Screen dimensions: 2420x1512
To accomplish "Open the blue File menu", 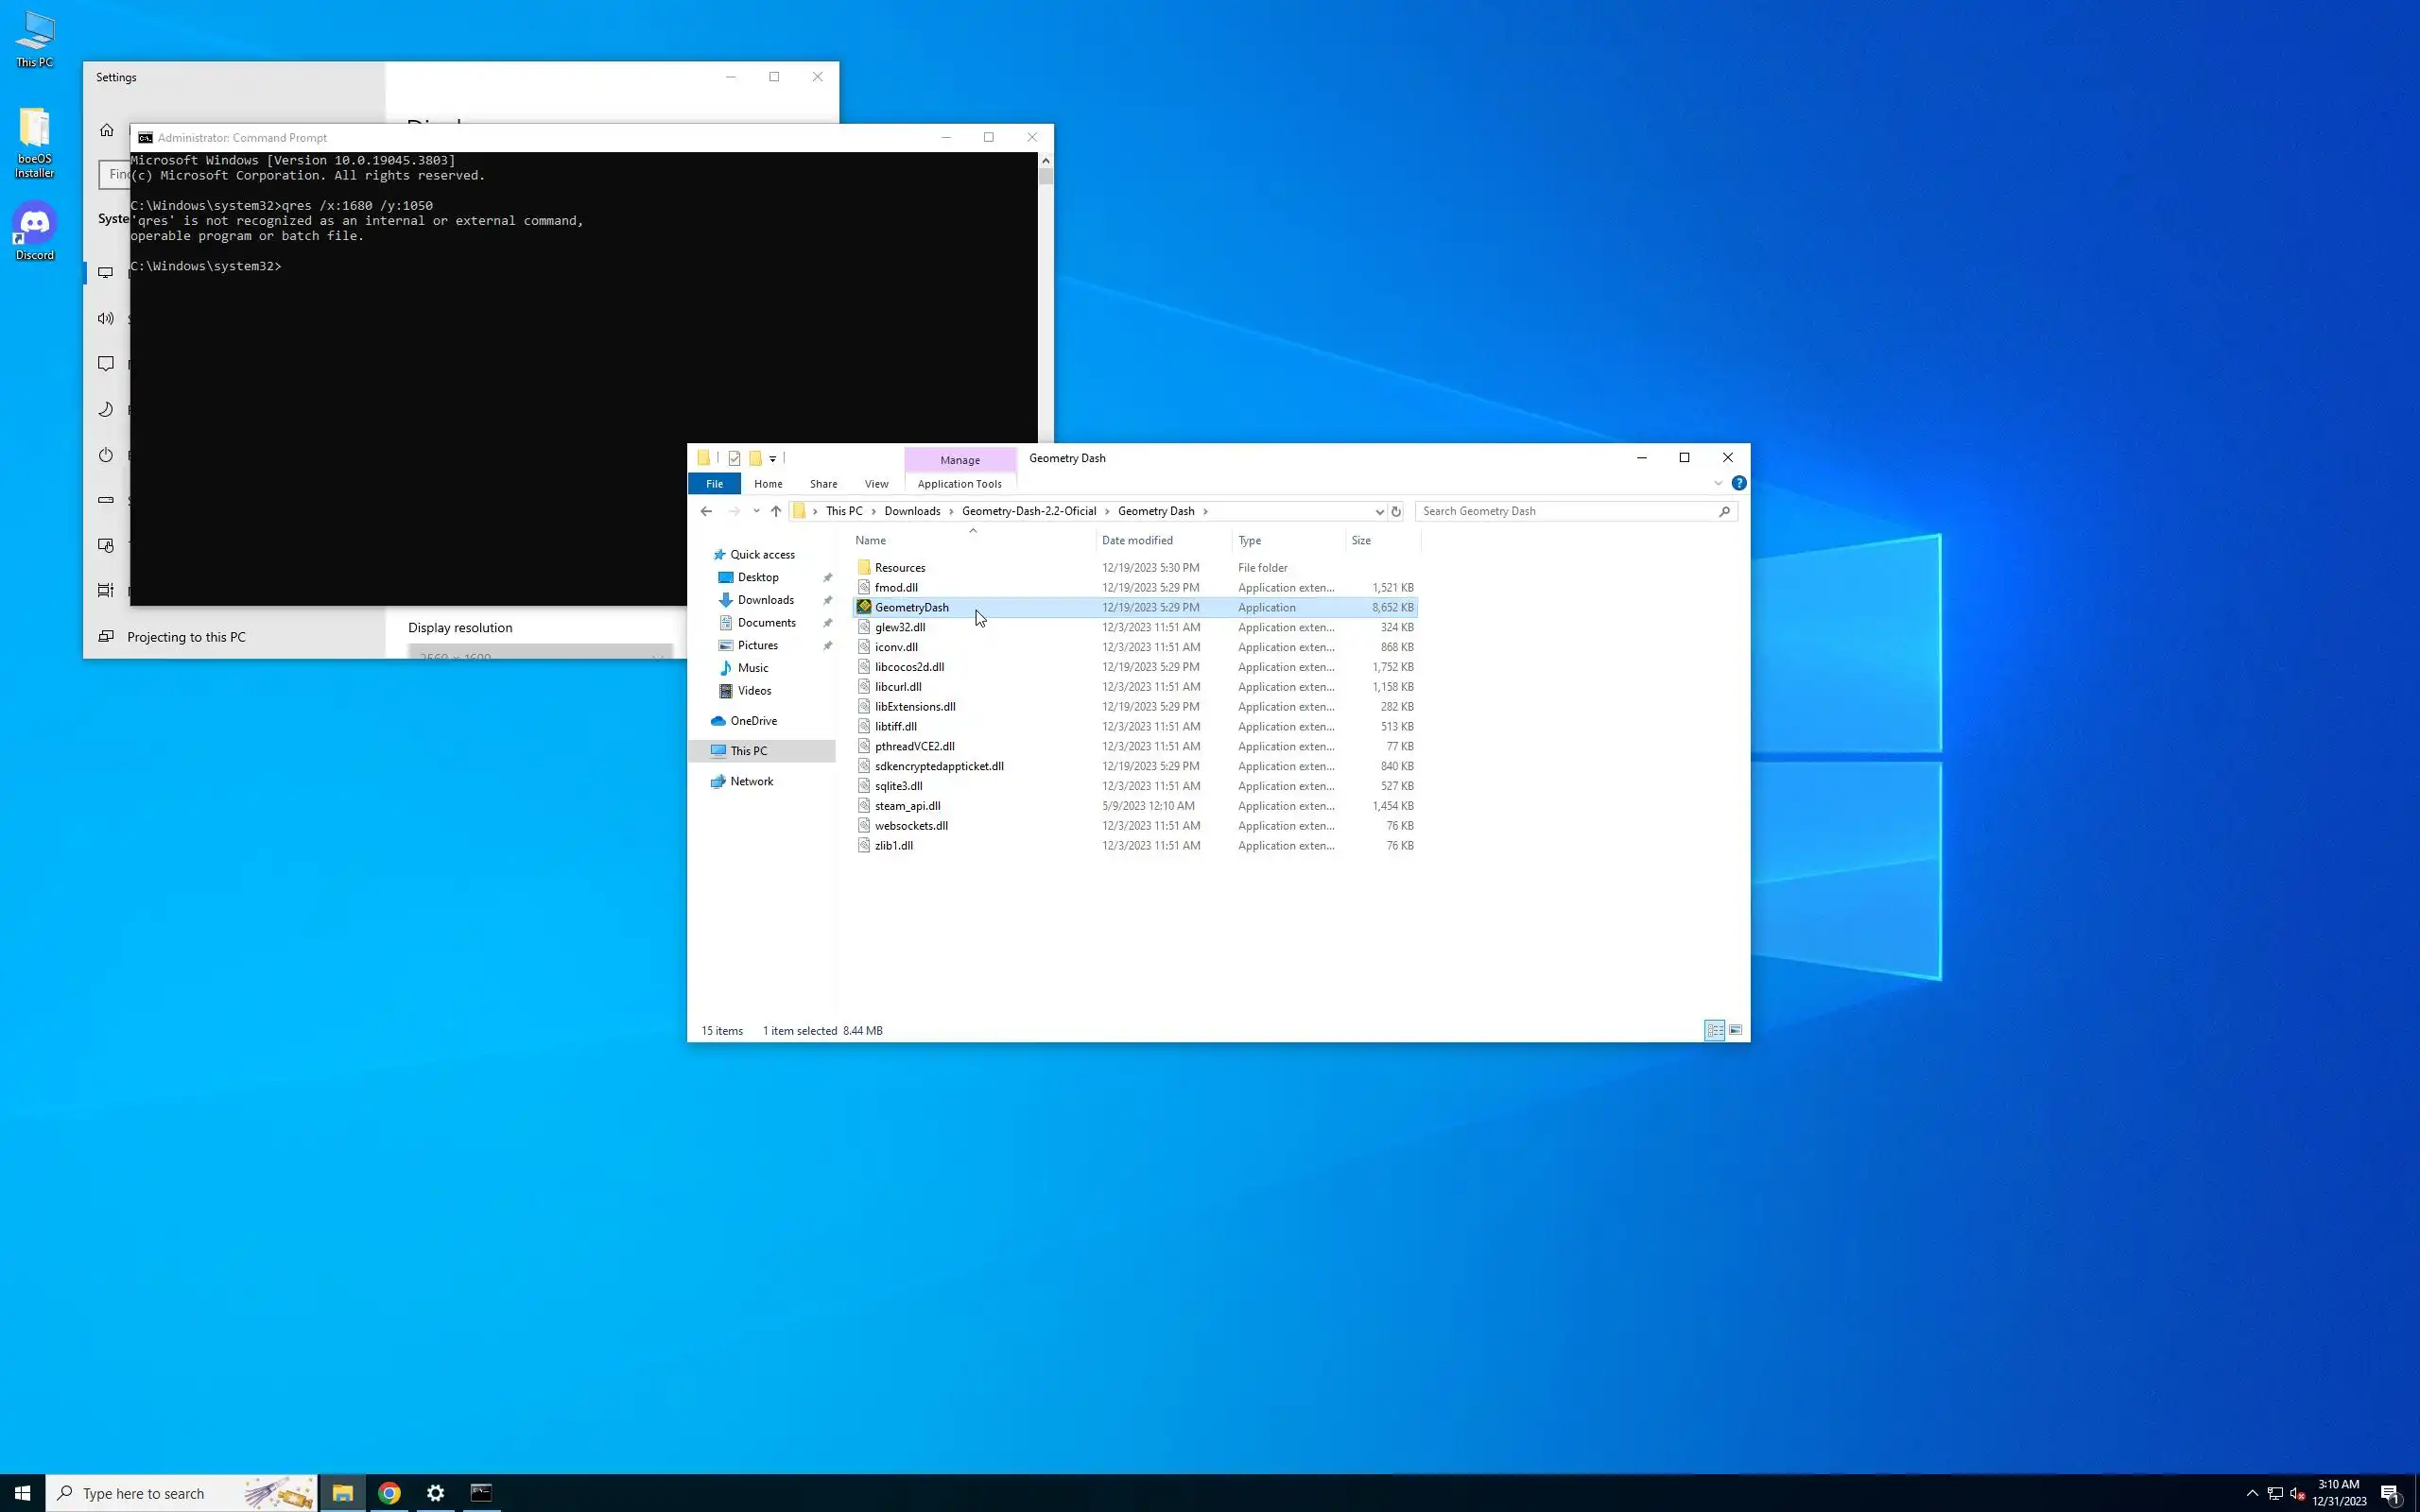I will tap(714, 484).
